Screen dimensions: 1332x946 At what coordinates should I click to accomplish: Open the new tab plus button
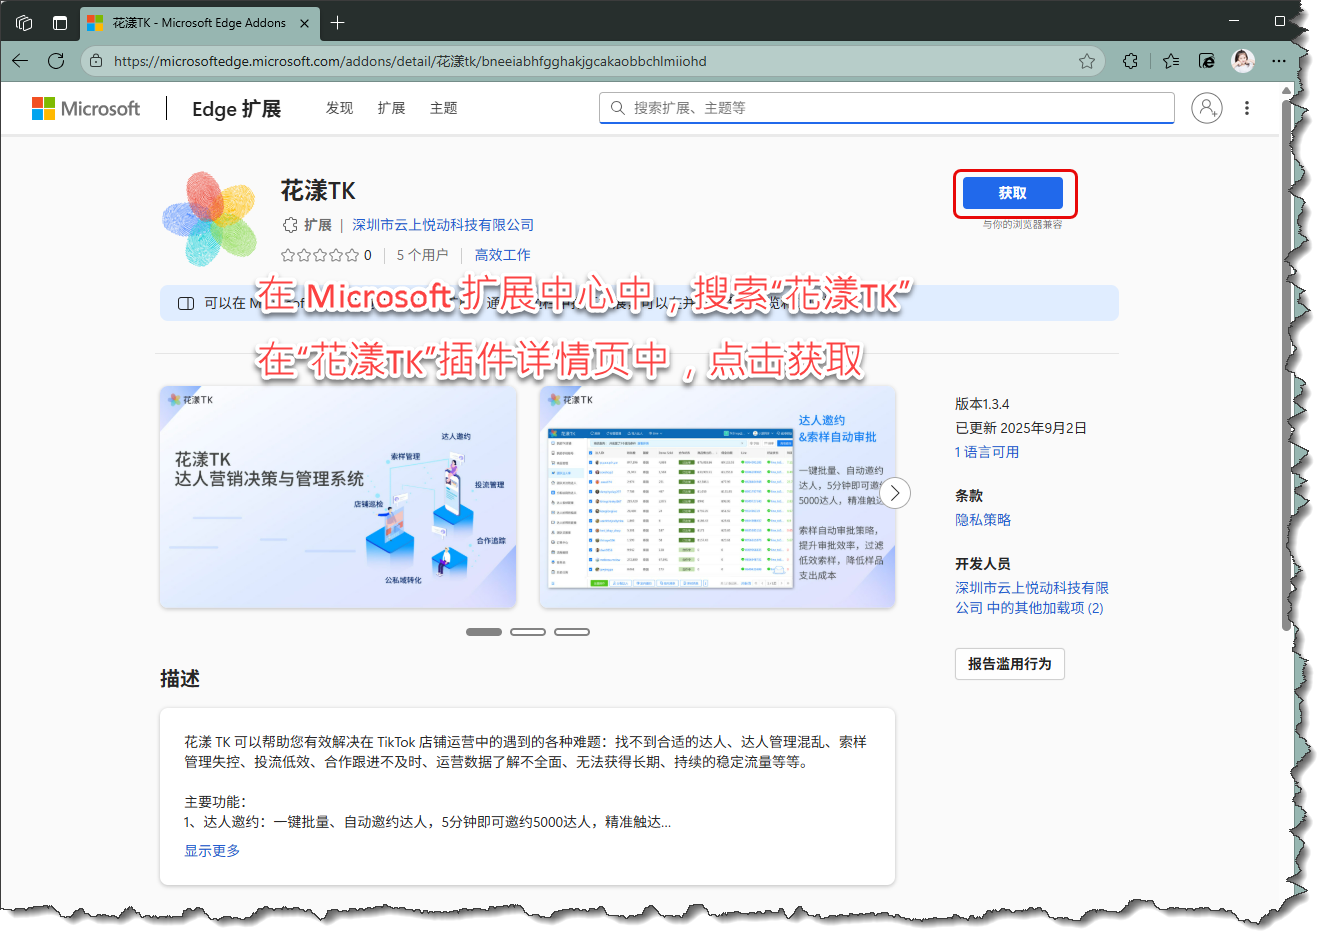[x=338, y=22]
